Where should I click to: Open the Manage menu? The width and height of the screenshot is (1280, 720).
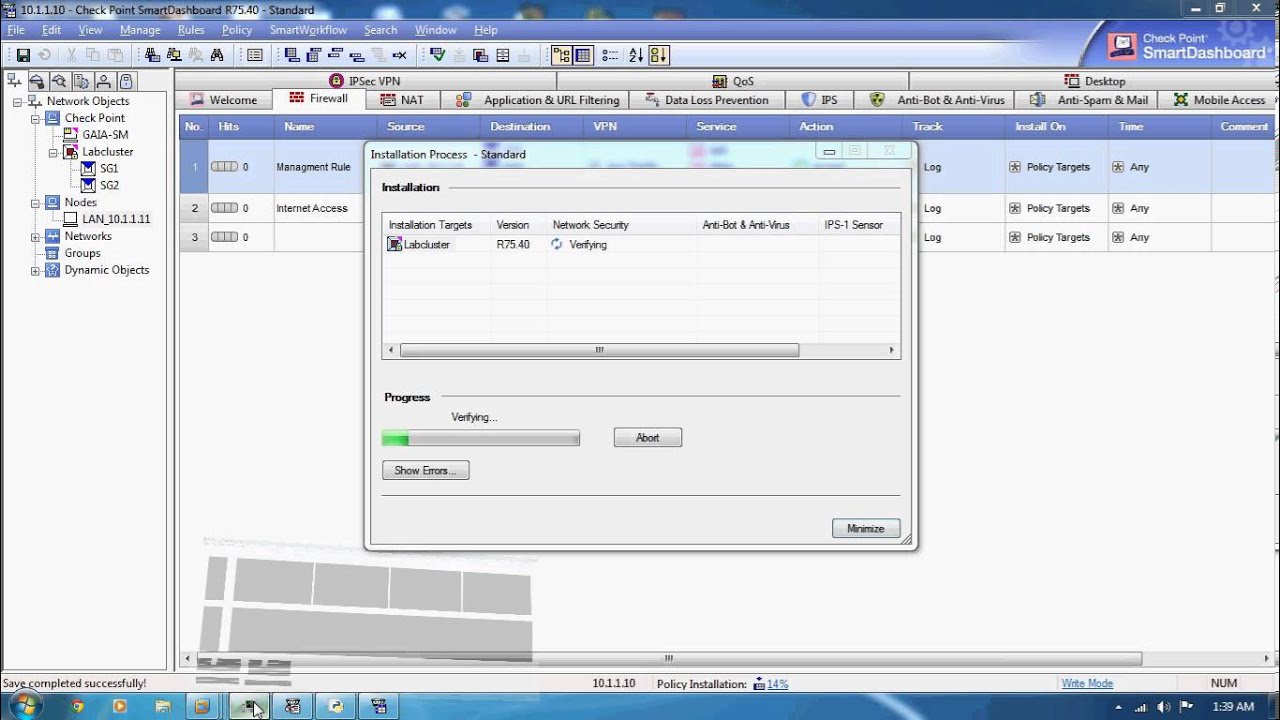140,30
